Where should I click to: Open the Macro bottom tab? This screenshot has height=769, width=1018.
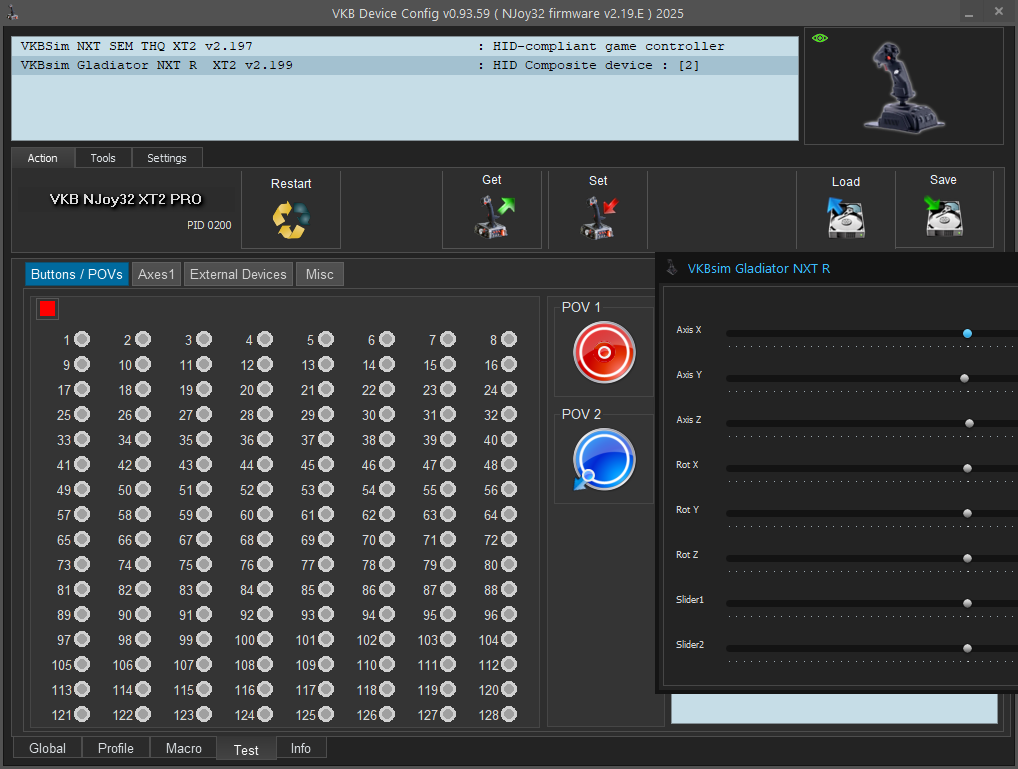(184, 748)
